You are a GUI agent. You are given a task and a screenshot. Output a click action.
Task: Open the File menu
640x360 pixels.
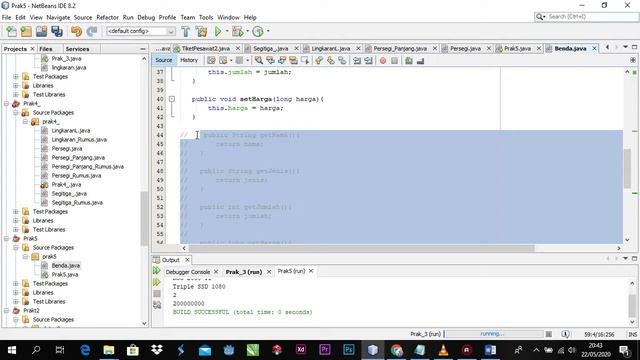pos(7,17)
